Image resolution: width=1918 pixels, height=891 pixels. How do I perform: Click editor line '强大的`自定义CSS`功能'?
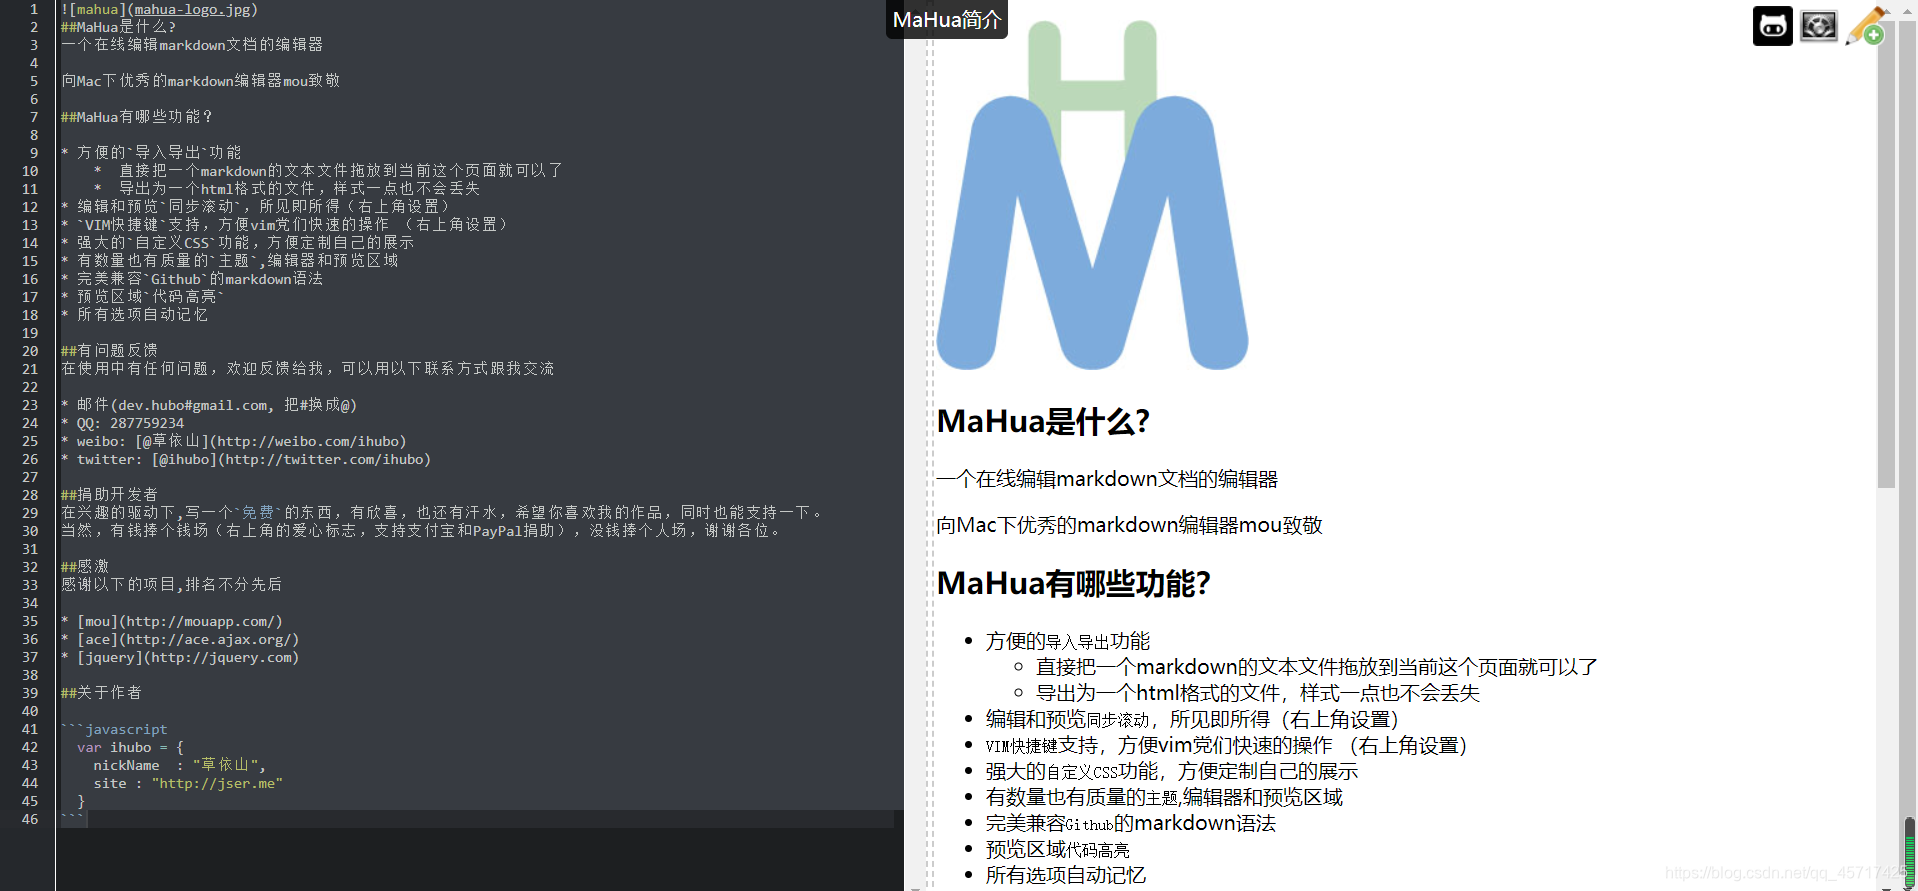pyautogui.click(x=237, y=243)
